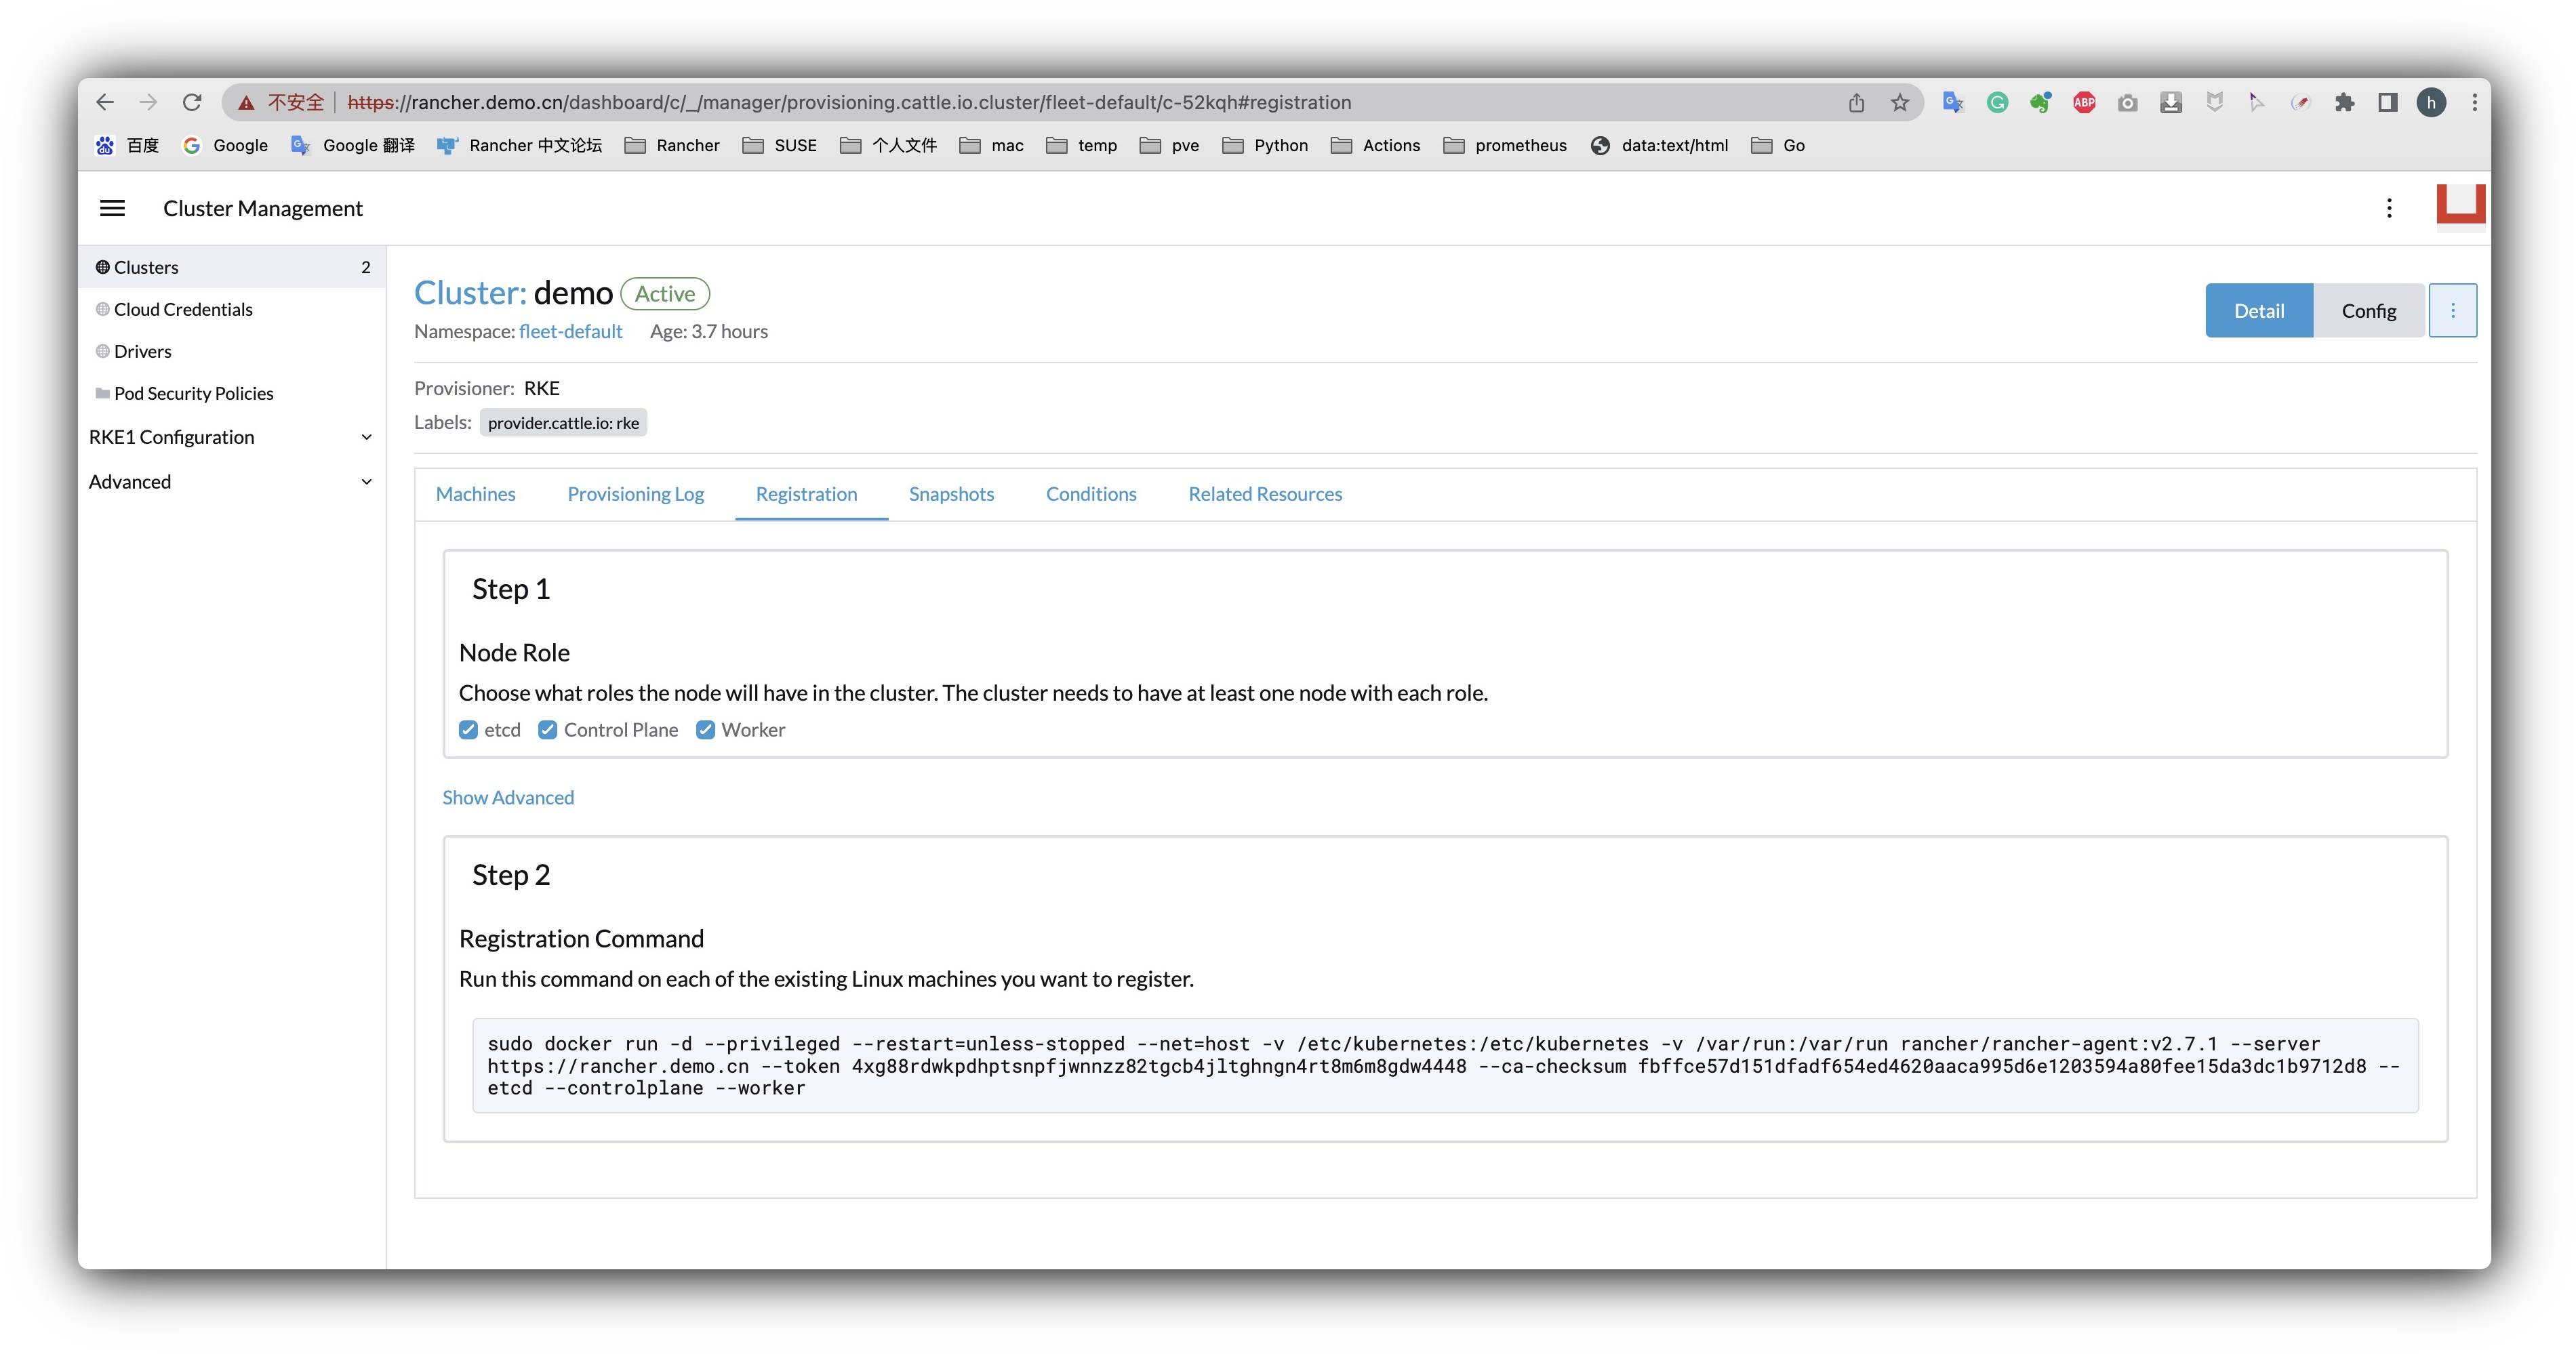Copy the registration command code block

(x=1444, y=1065)
